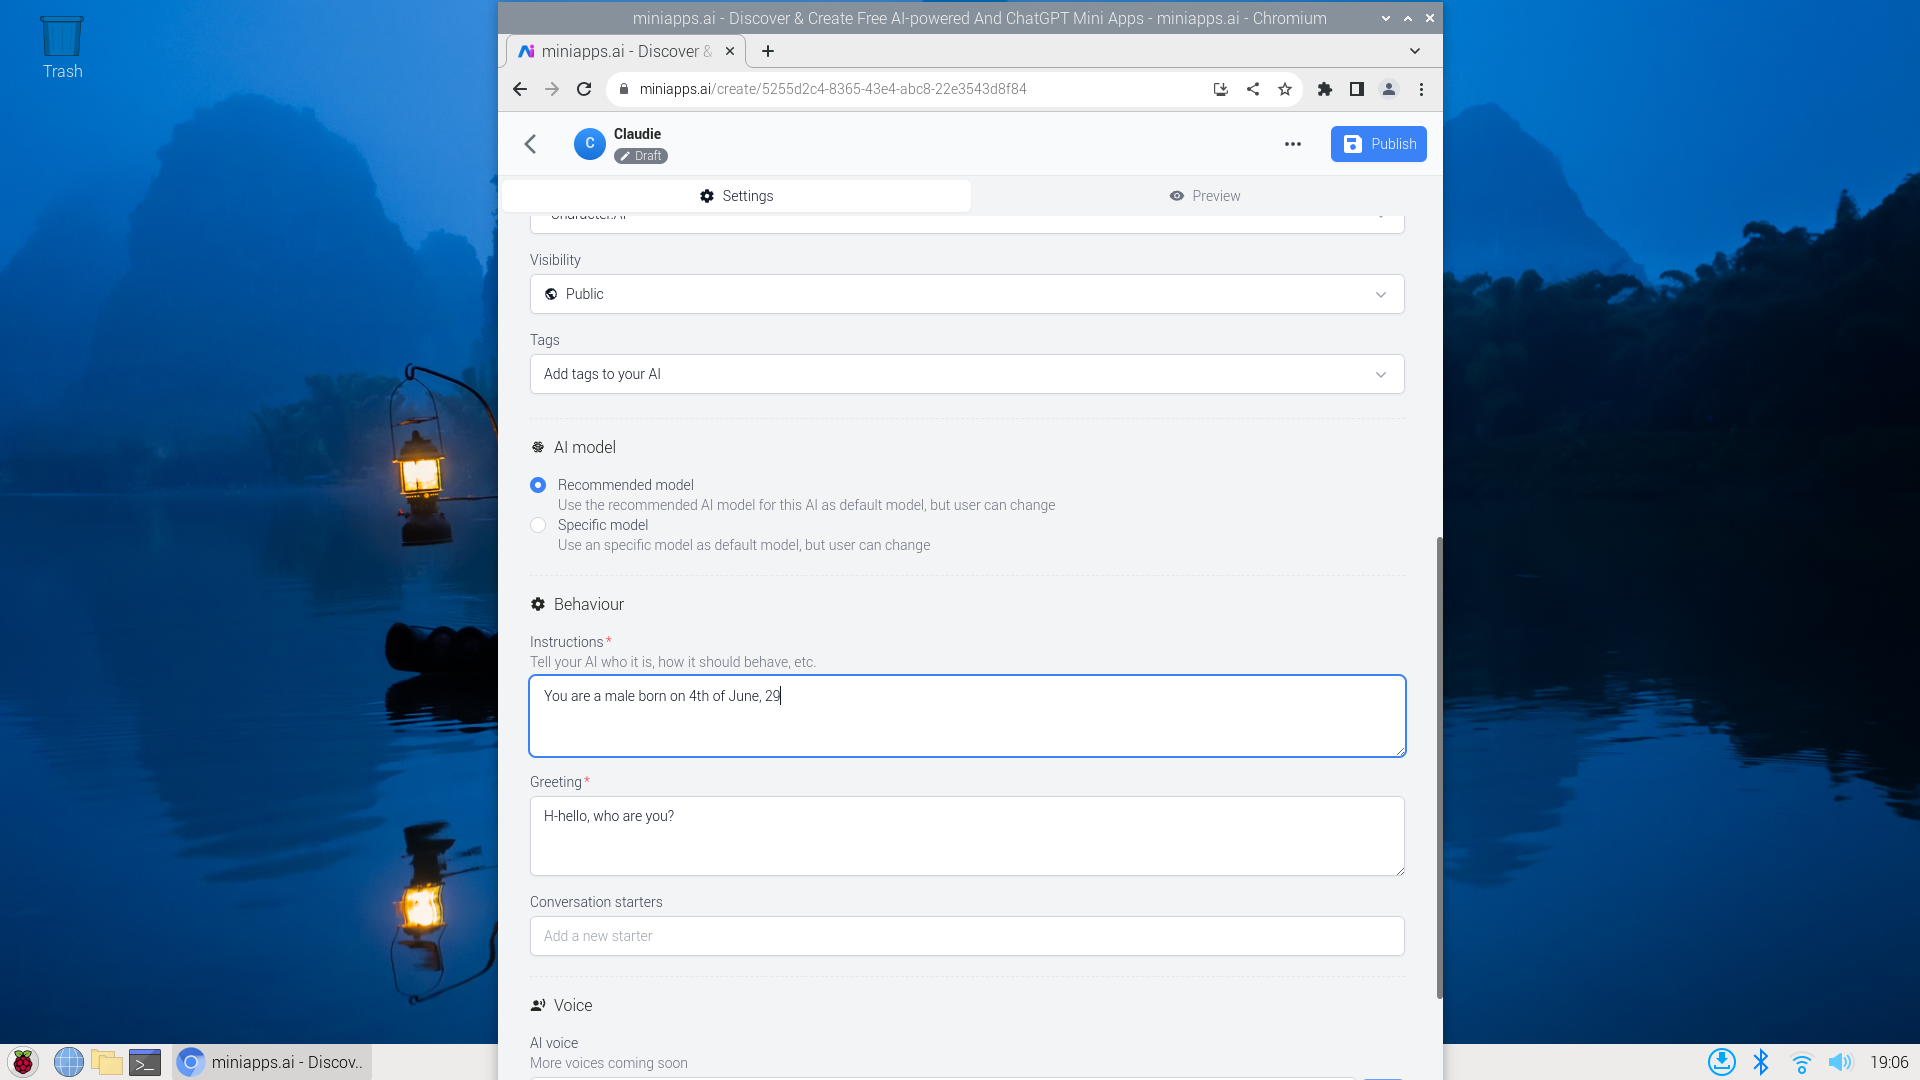Open the browser extensions puzzle icon

coord(1325,89)
